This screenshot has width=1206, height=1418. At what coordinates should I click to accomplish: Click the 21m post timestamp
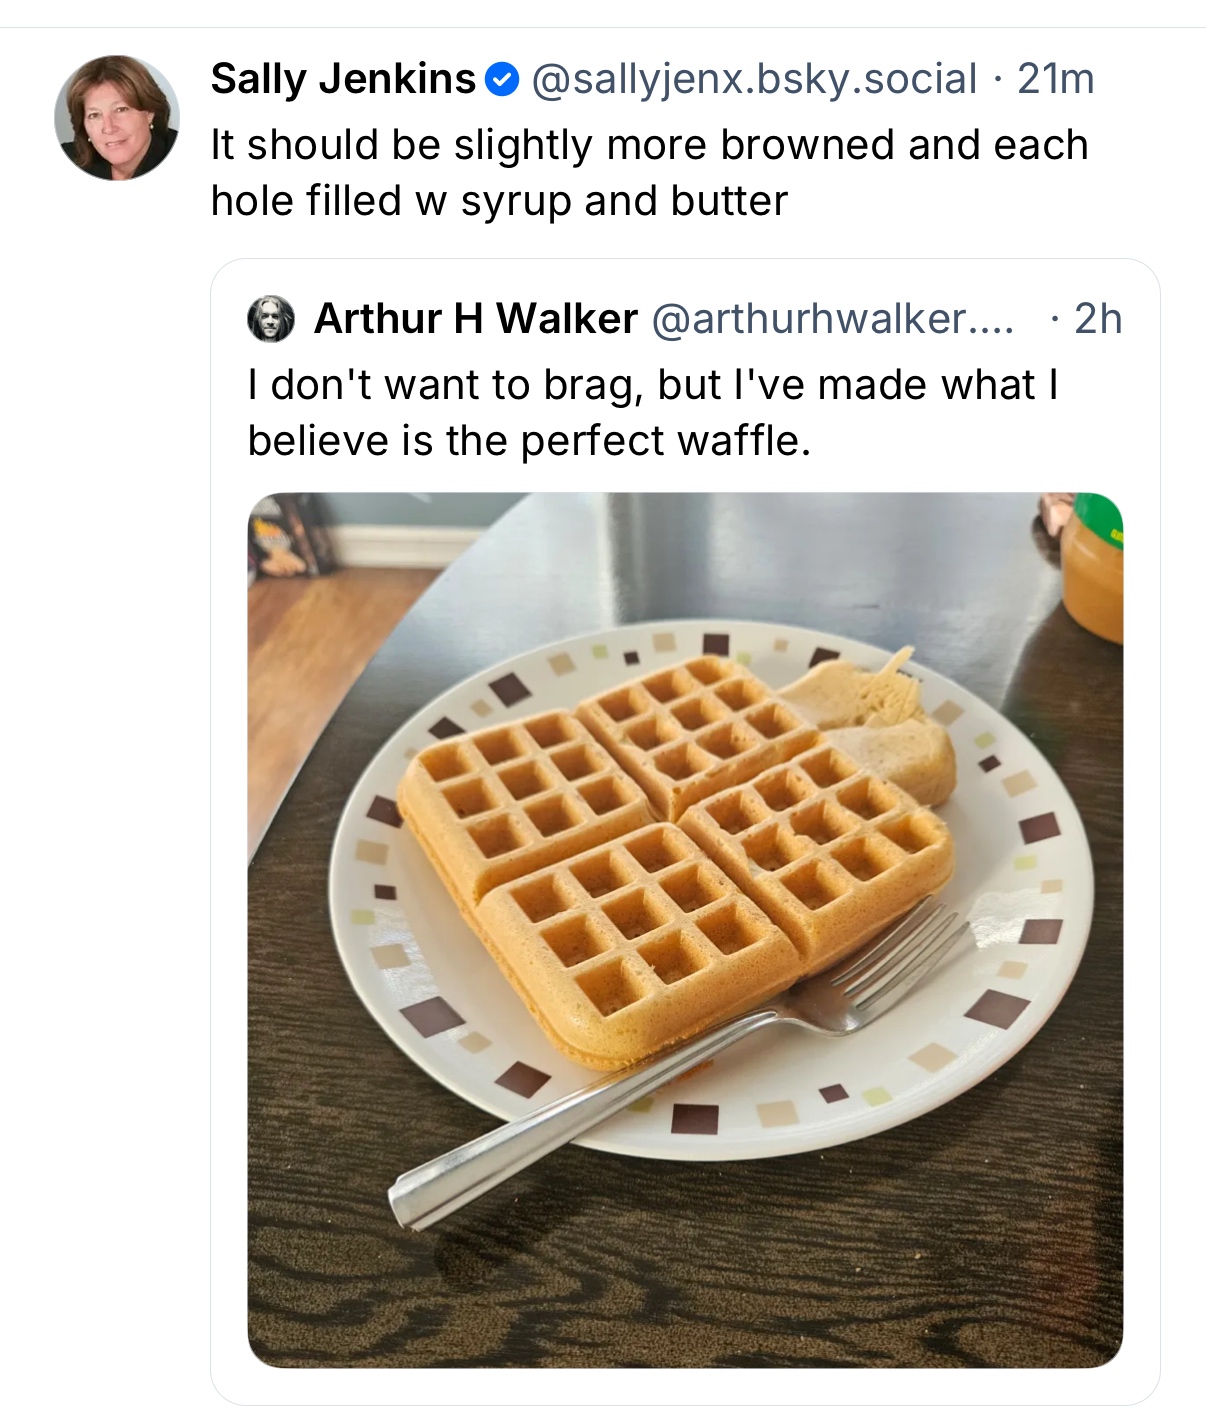pyautogui.click(x=1056, y=79)
